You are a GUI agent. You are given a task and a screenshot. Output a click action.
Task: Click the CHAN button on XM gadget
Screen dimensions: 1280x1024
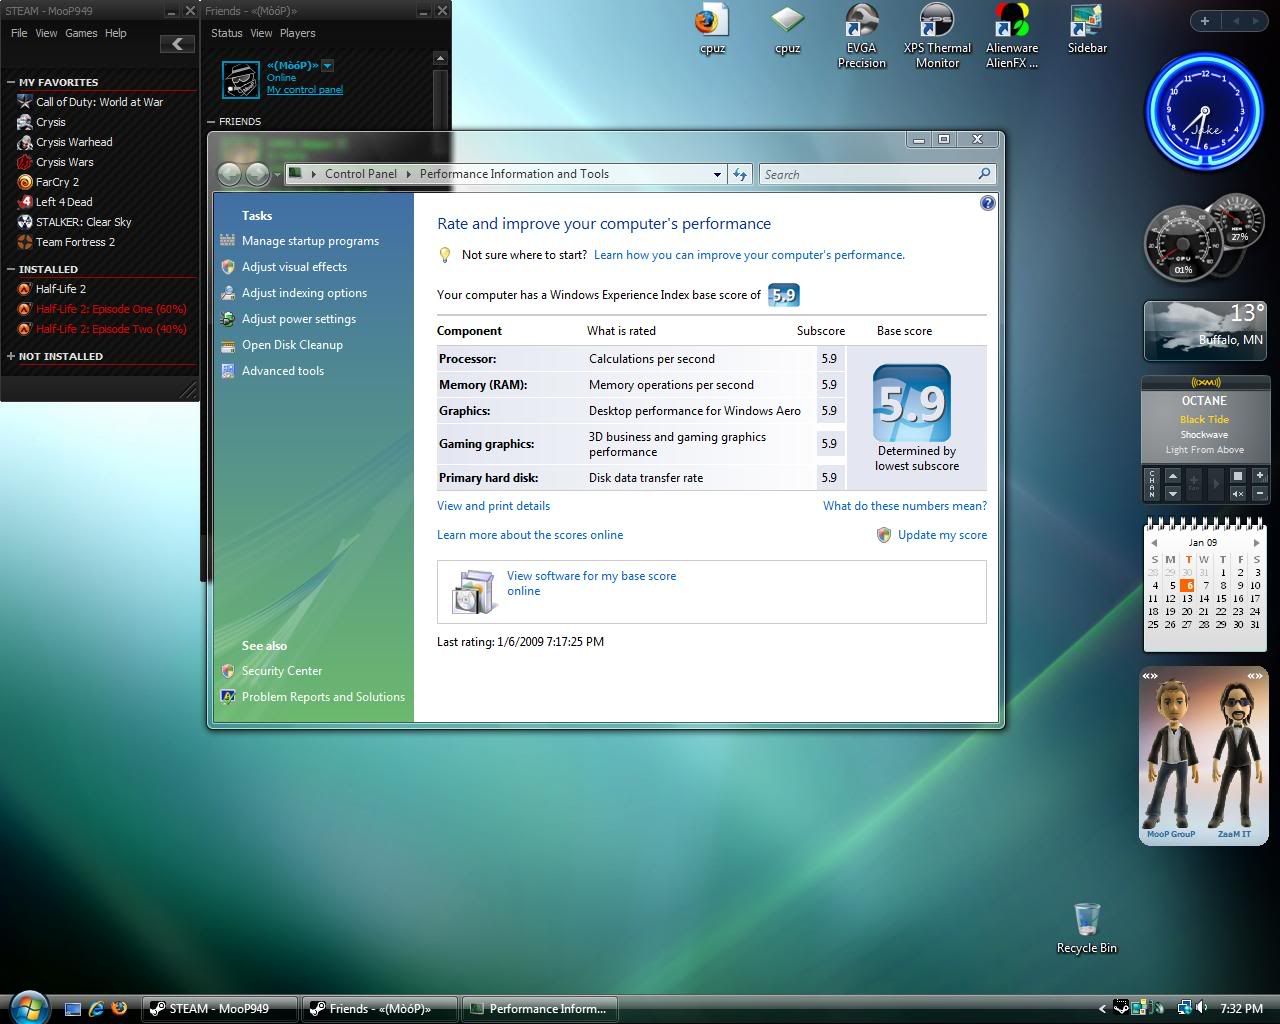tap(1152, 484)
